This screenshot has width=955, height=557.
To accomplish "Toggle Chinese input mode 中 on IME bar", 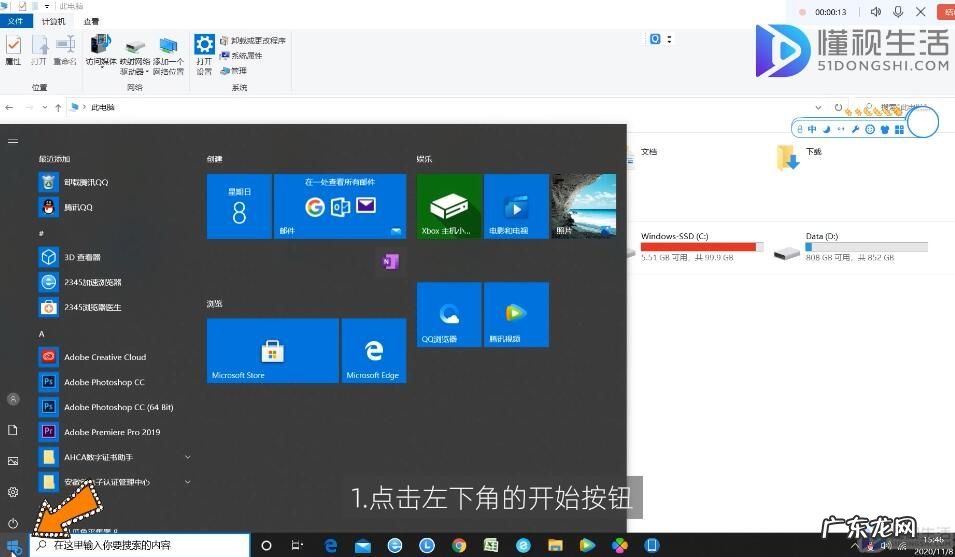I will pos(812,129).
